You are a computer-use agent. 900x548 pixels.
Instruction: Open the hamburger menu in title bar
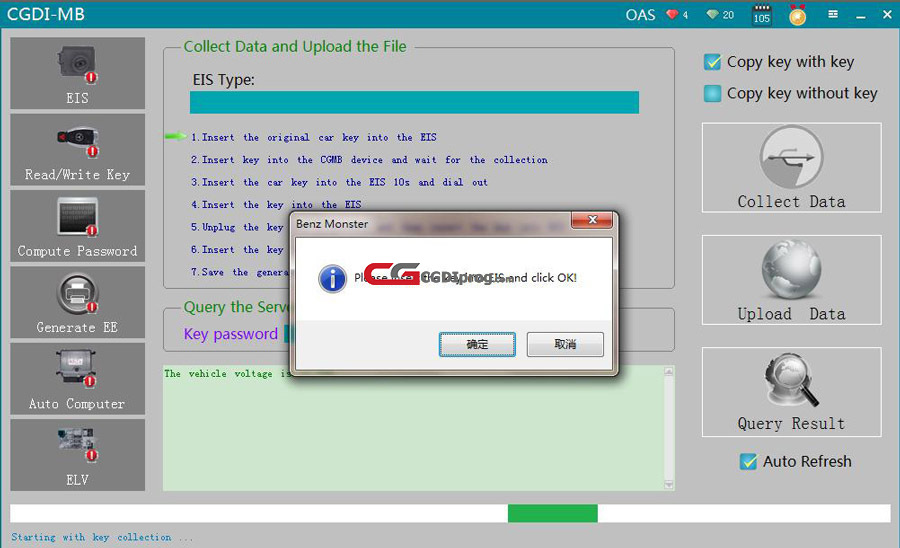(x=833, y=14)
